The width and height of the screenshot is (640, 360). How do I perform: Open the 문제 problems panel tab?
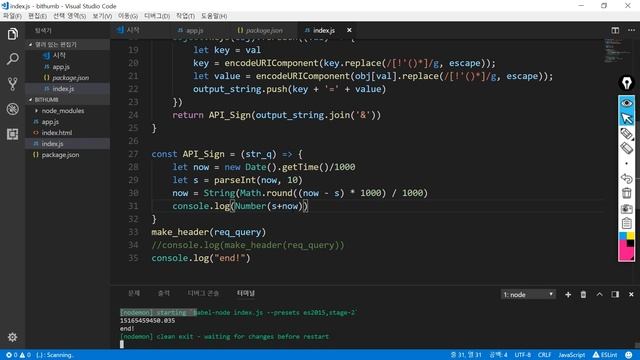tap(134, 293)
